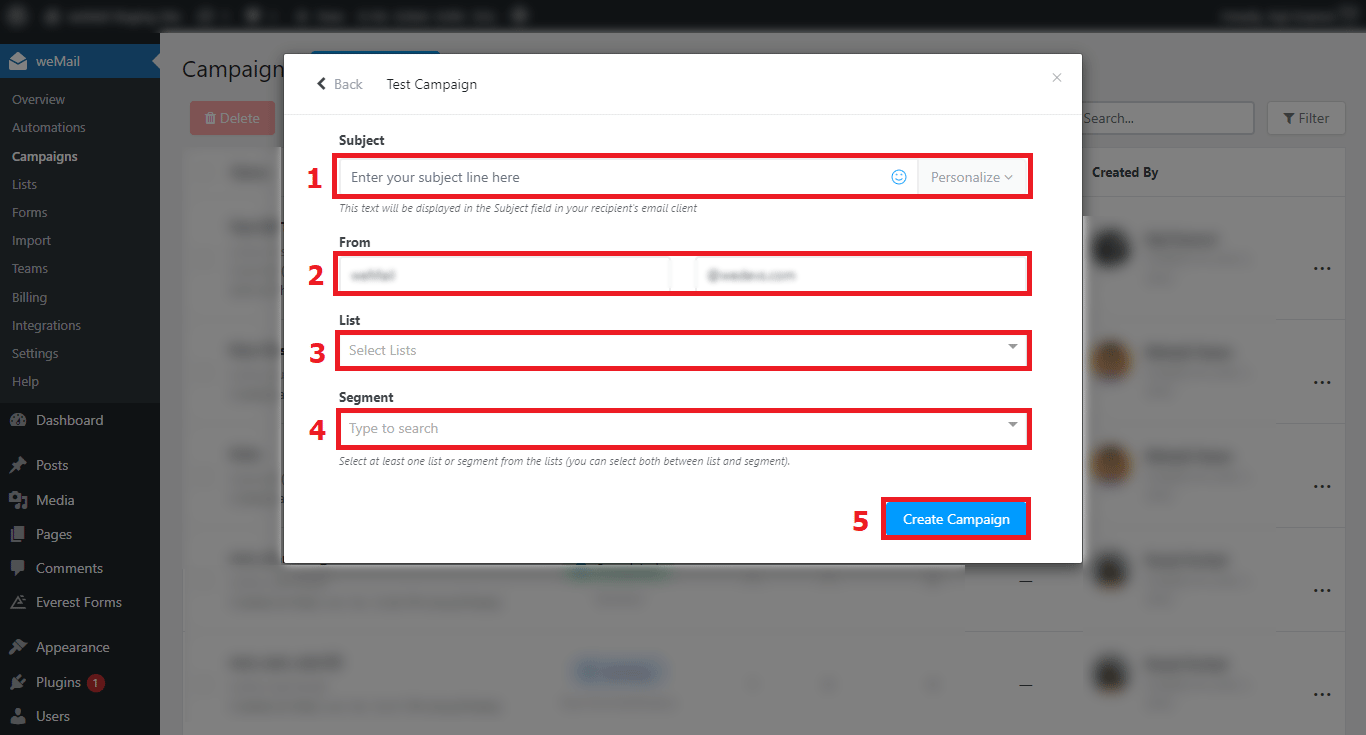The image size is (1366, 735).
Task: Open the Dashboard from the sidebar icon
Action: pos(18,420)
